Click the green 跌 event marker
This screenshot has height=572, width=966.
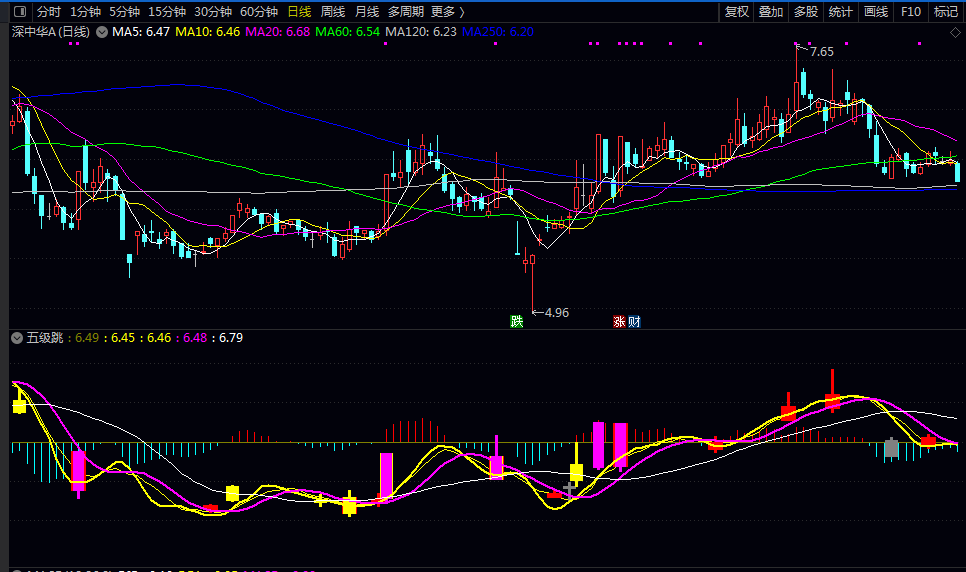516,321
